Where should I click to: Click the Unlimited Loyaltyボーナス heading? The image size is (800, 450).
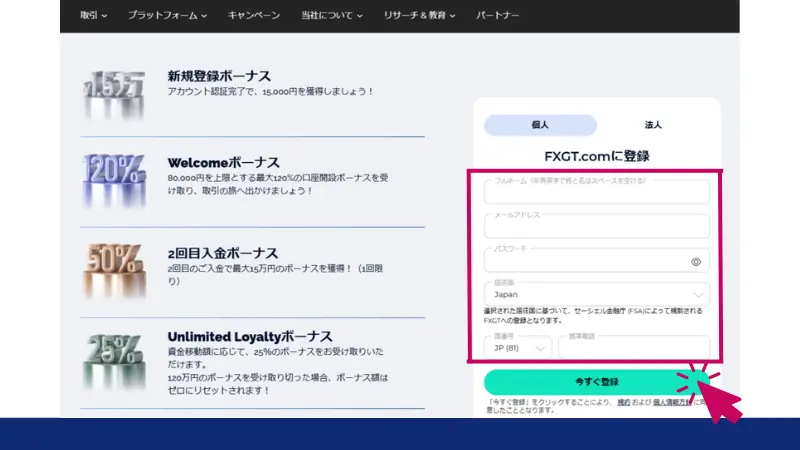coord(250,337)
